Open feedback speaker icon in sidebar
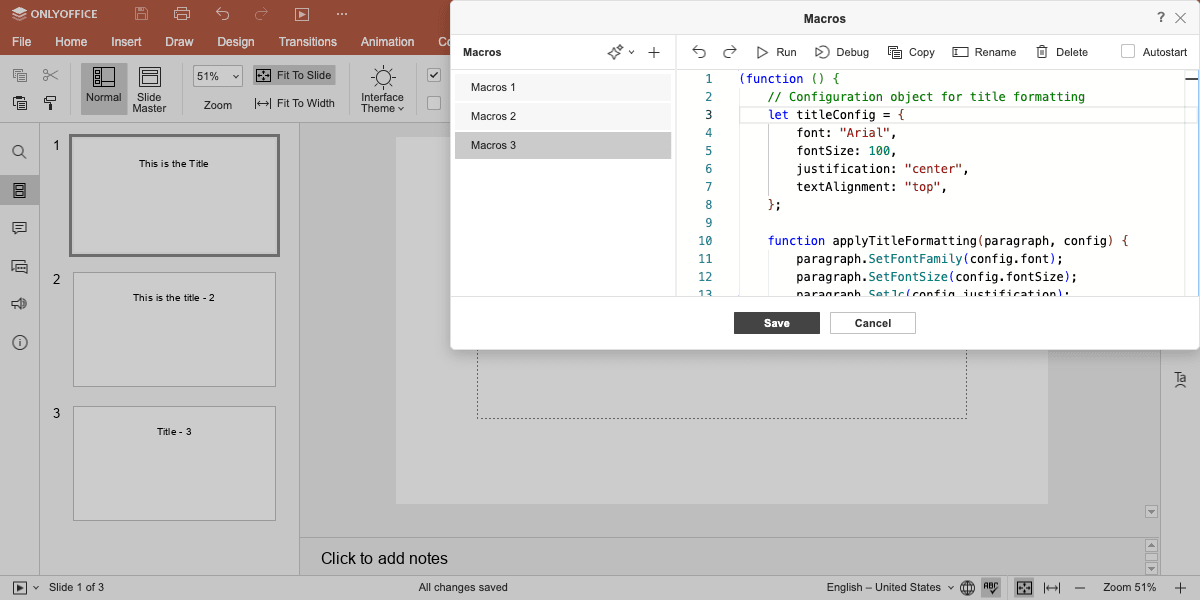This screenshot has height=600, width=1200. [x=19, y=304]
